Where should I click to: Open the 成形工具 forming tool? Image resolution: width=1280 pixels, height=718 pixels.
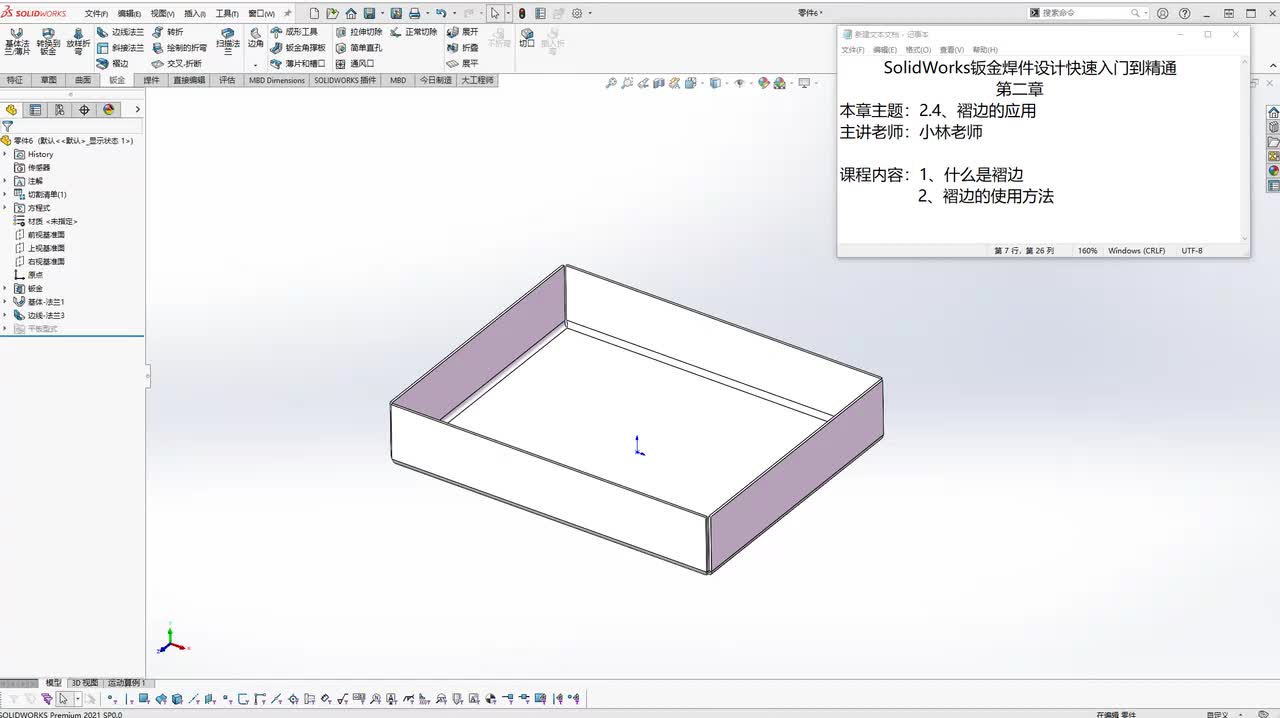294,32
